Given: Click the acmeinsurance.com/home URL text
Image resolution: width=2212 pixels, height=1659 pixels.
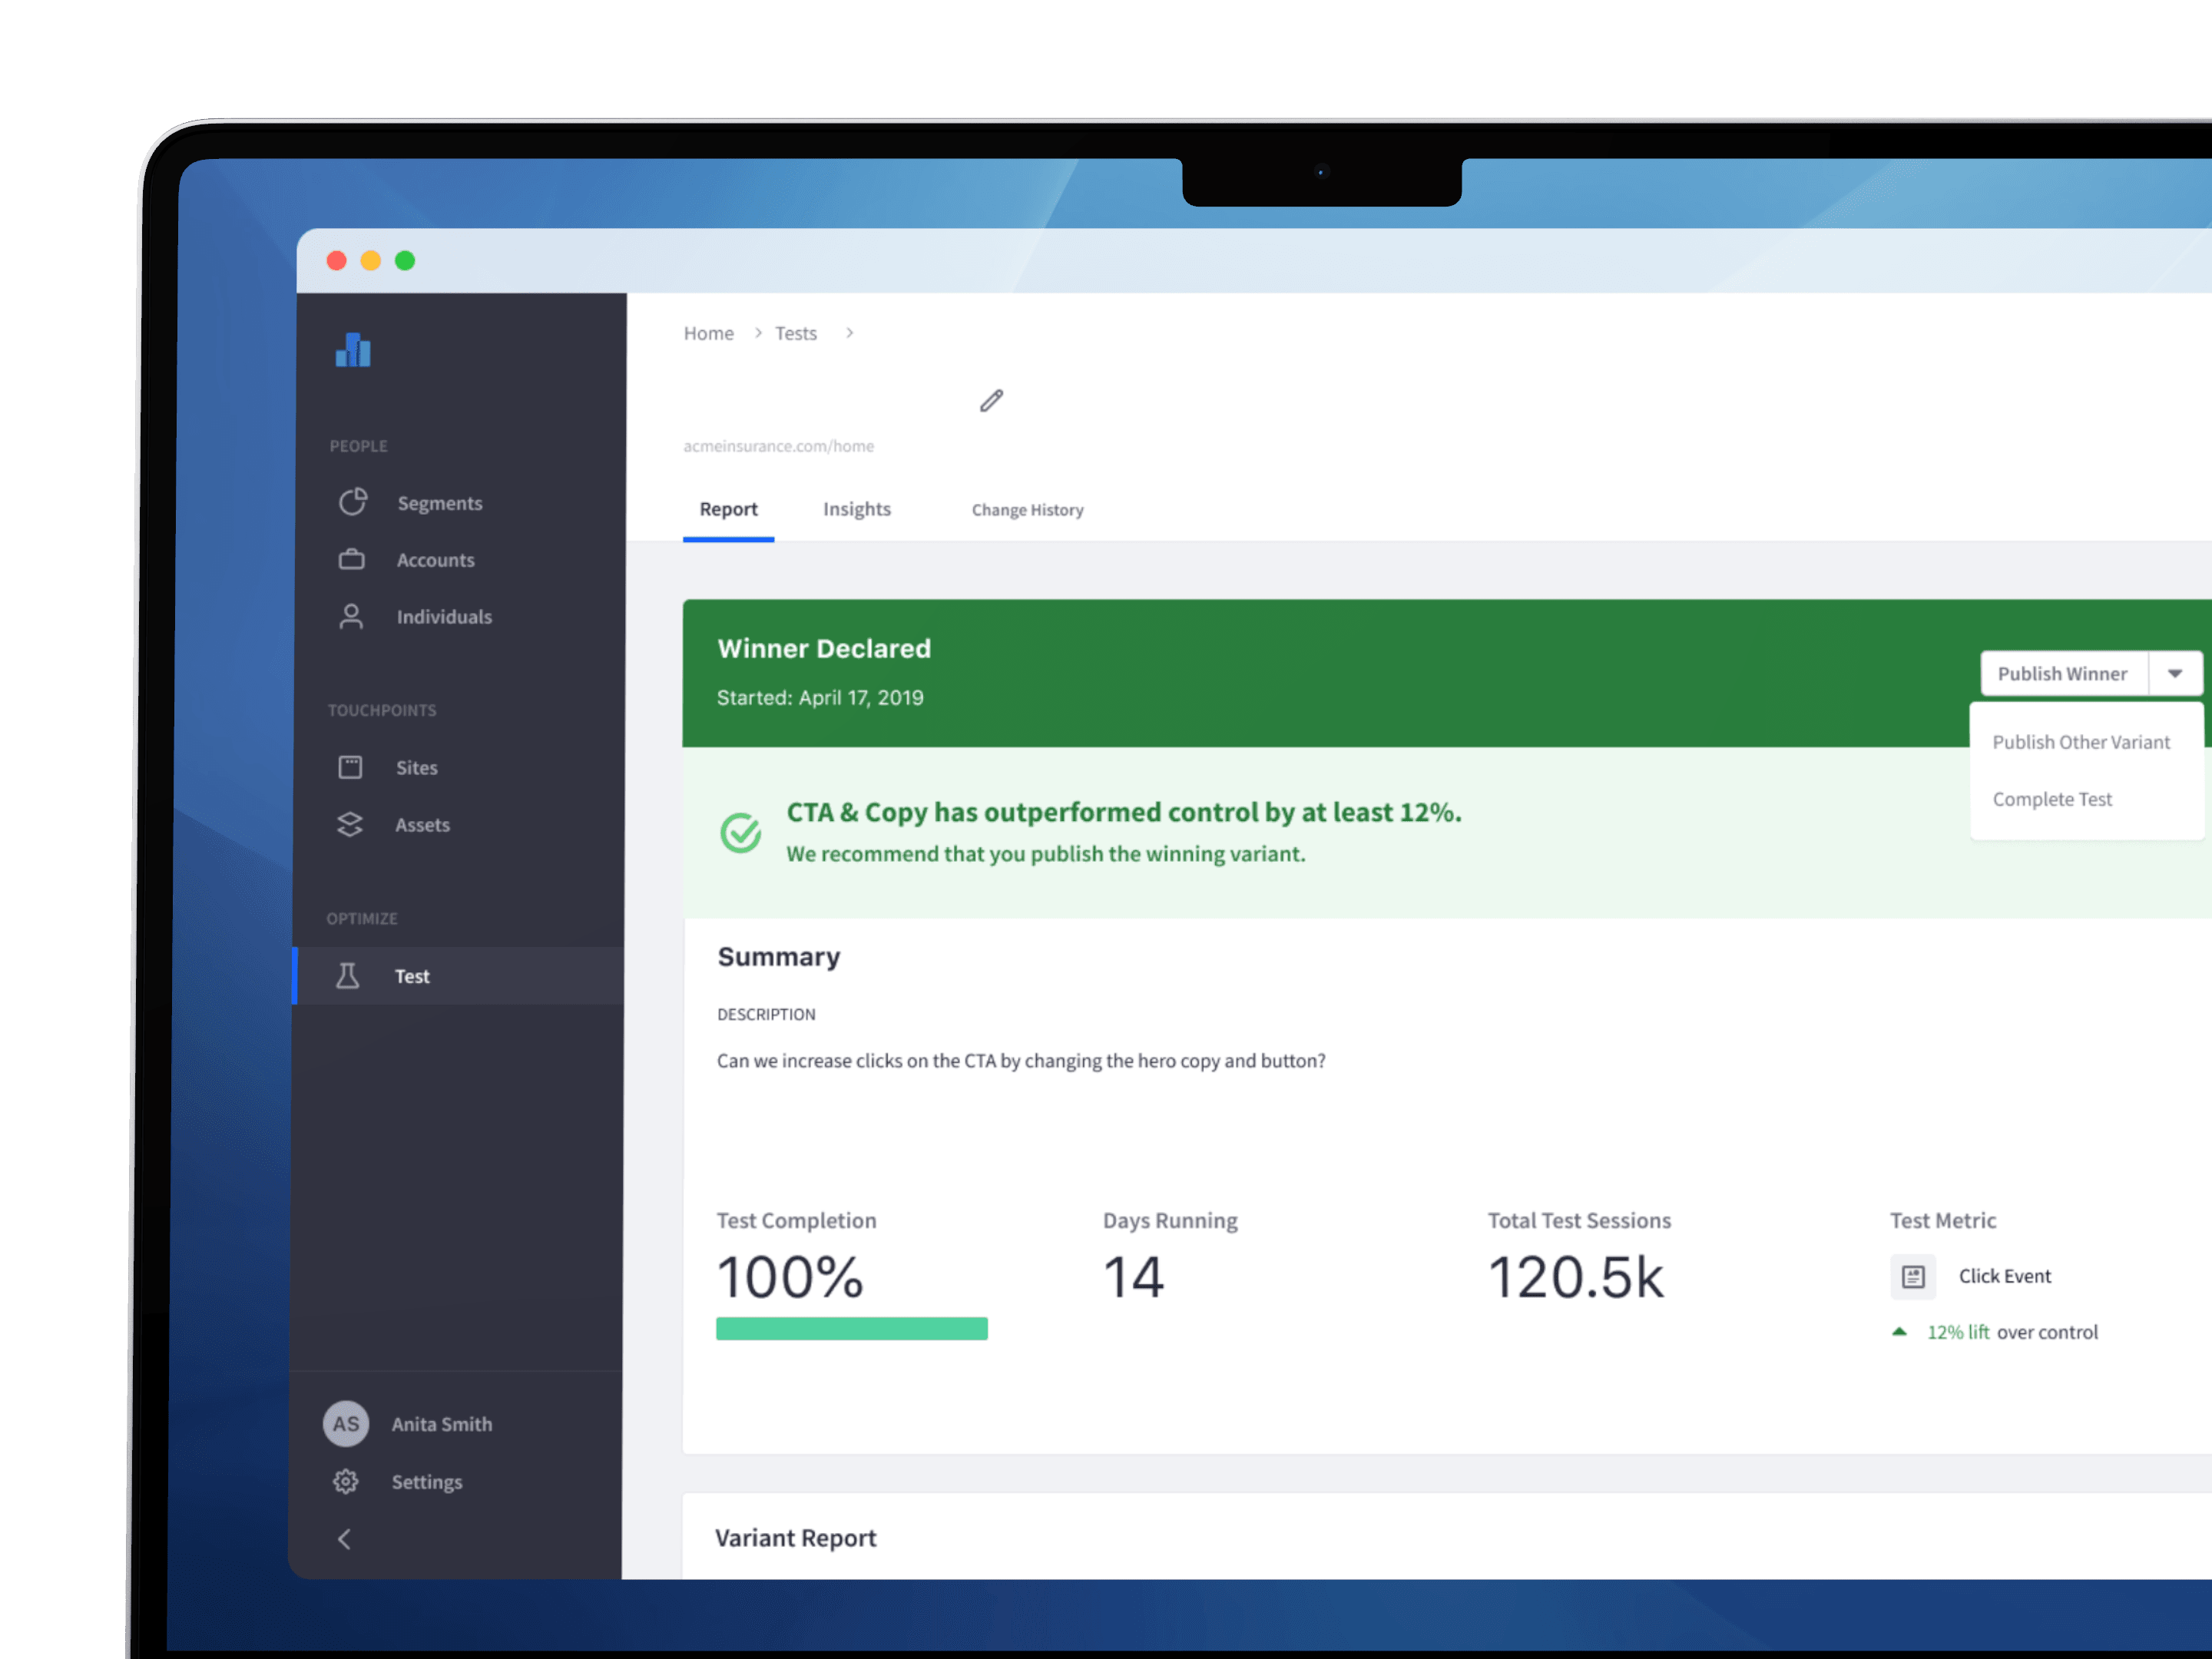Looking at the screenshot, I should point(778,446).
